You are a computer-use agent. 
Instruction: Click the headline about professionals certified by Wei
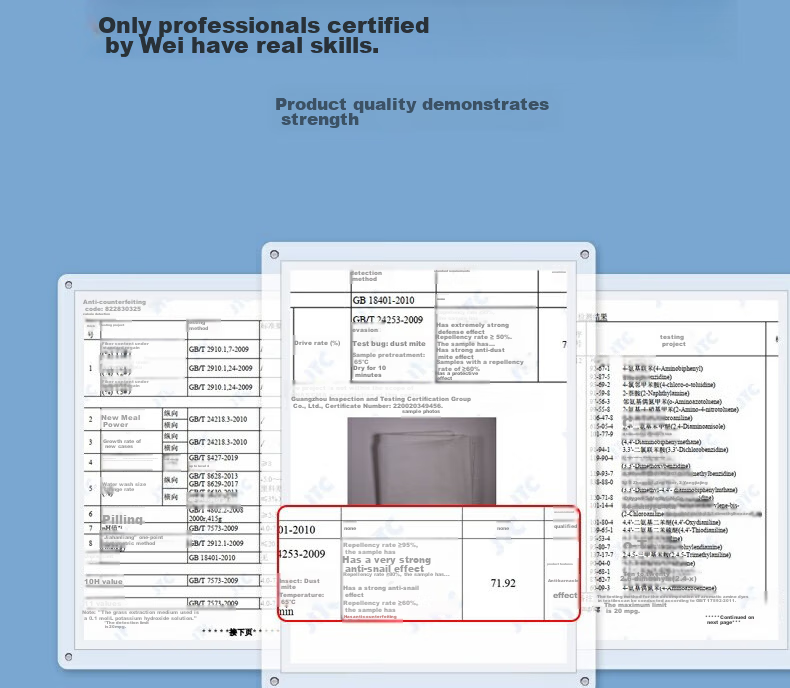click(x=264, y=35)
